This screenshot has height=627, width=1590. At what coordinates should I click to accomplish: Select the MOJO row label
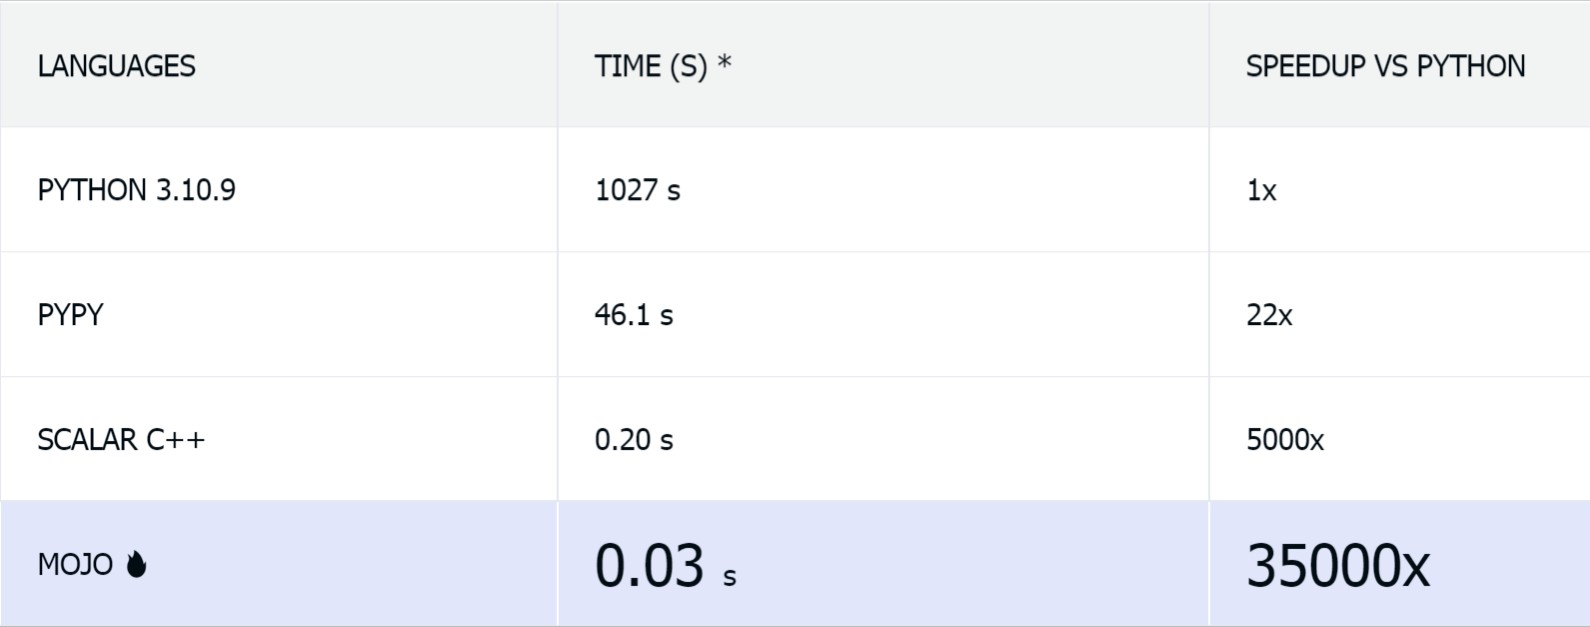(75, 565)
